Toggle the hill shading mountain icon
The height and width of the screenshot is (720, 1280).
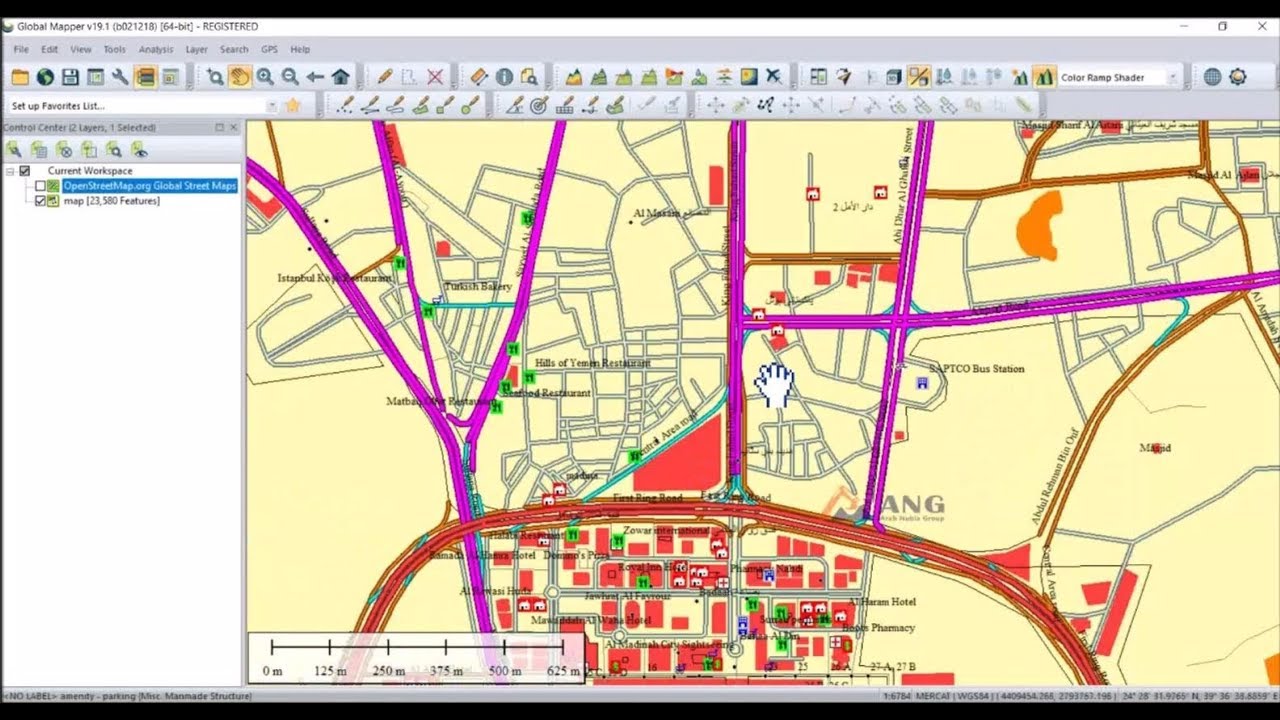1044,77
